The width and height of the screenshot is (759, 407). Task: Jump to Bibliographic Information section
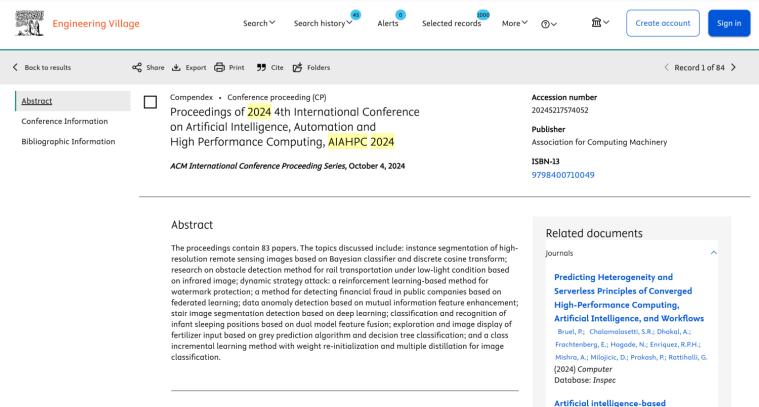(68, 141)
